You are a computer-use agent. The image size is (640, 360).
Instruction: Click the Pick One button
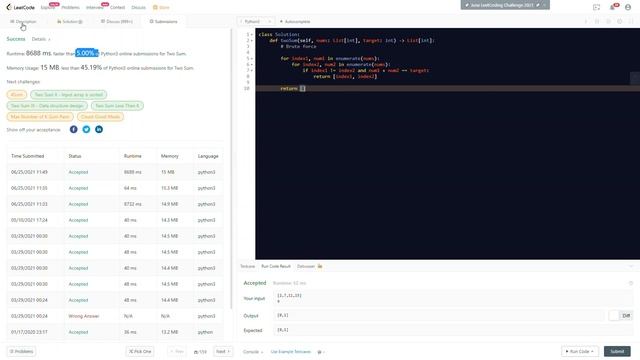point(140,351)
